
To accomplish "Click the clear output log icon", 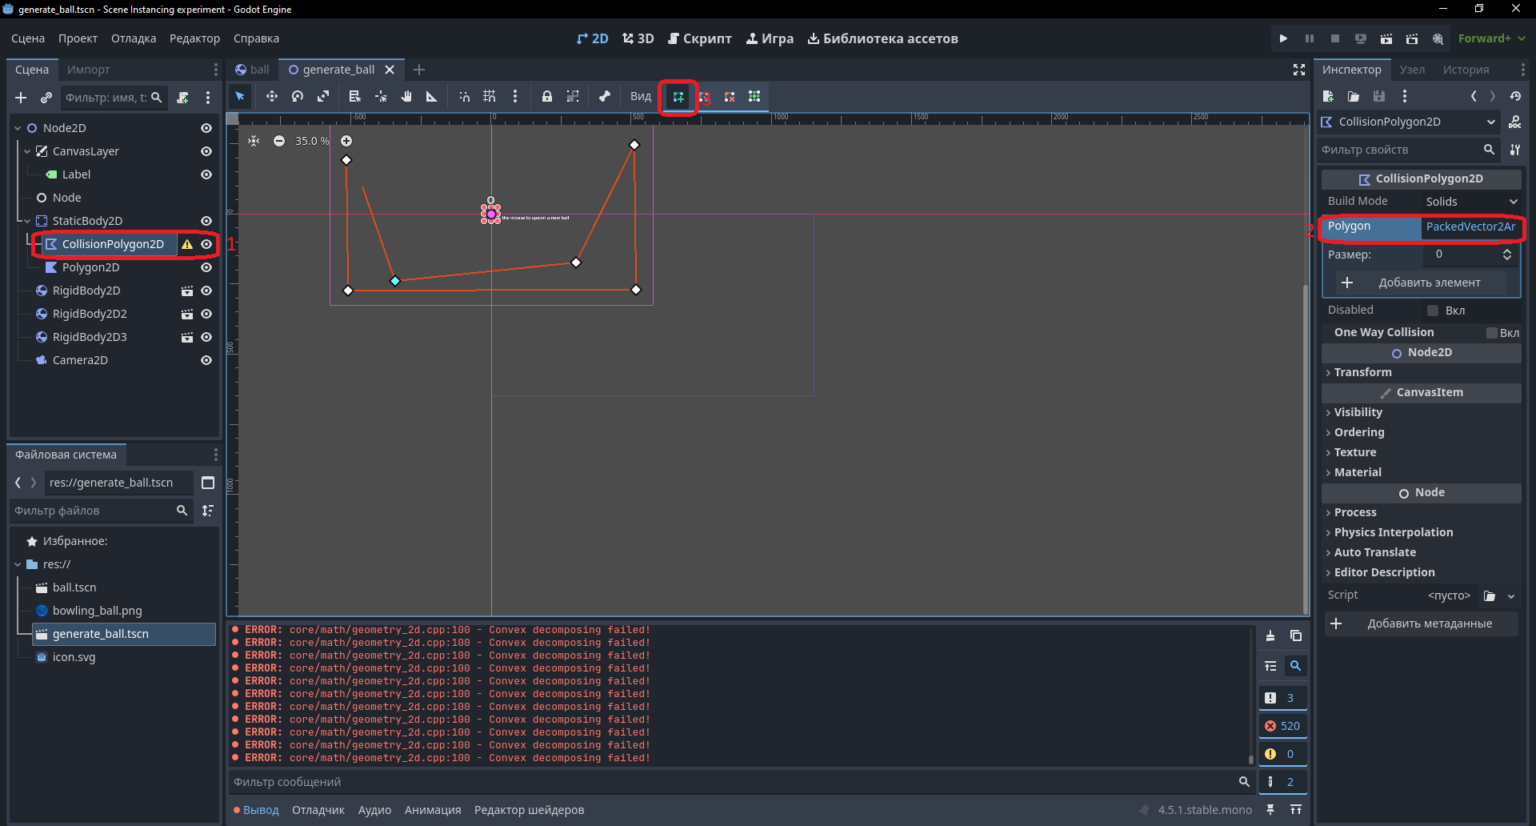I will pos(1270,636).
